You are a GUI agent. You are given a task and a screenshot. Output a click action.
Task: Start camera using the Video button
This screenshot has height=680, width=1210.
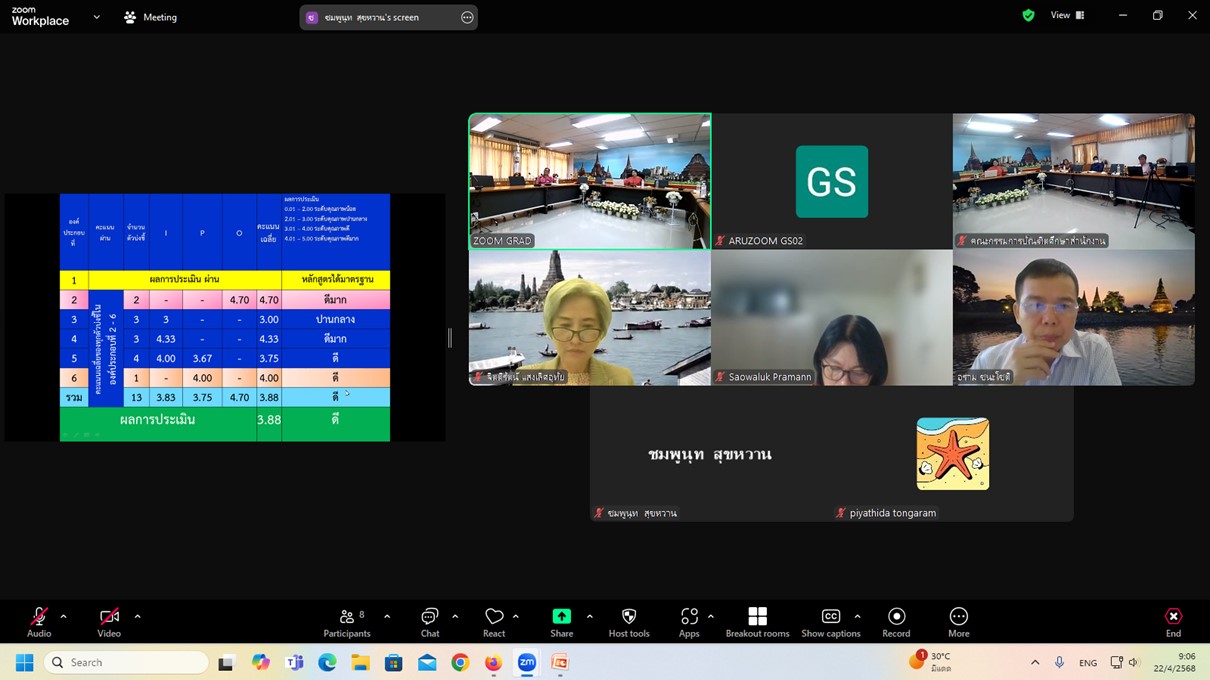point(109,622)
